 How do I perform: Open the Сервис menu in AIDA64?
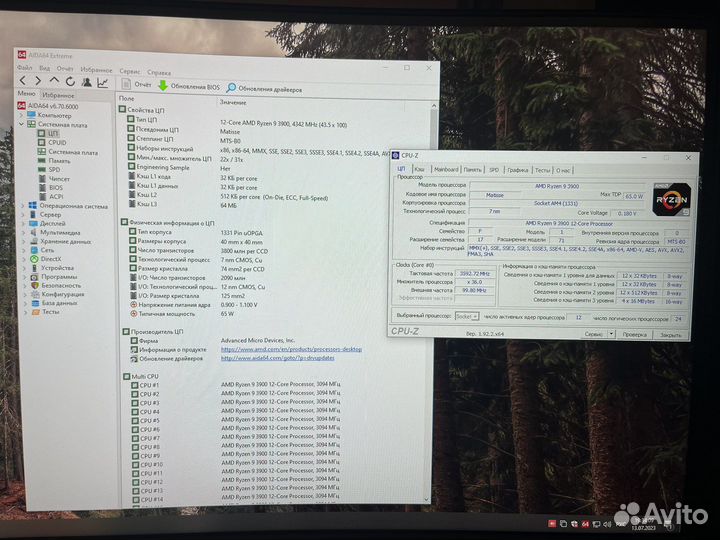click(x=130, y=71)
